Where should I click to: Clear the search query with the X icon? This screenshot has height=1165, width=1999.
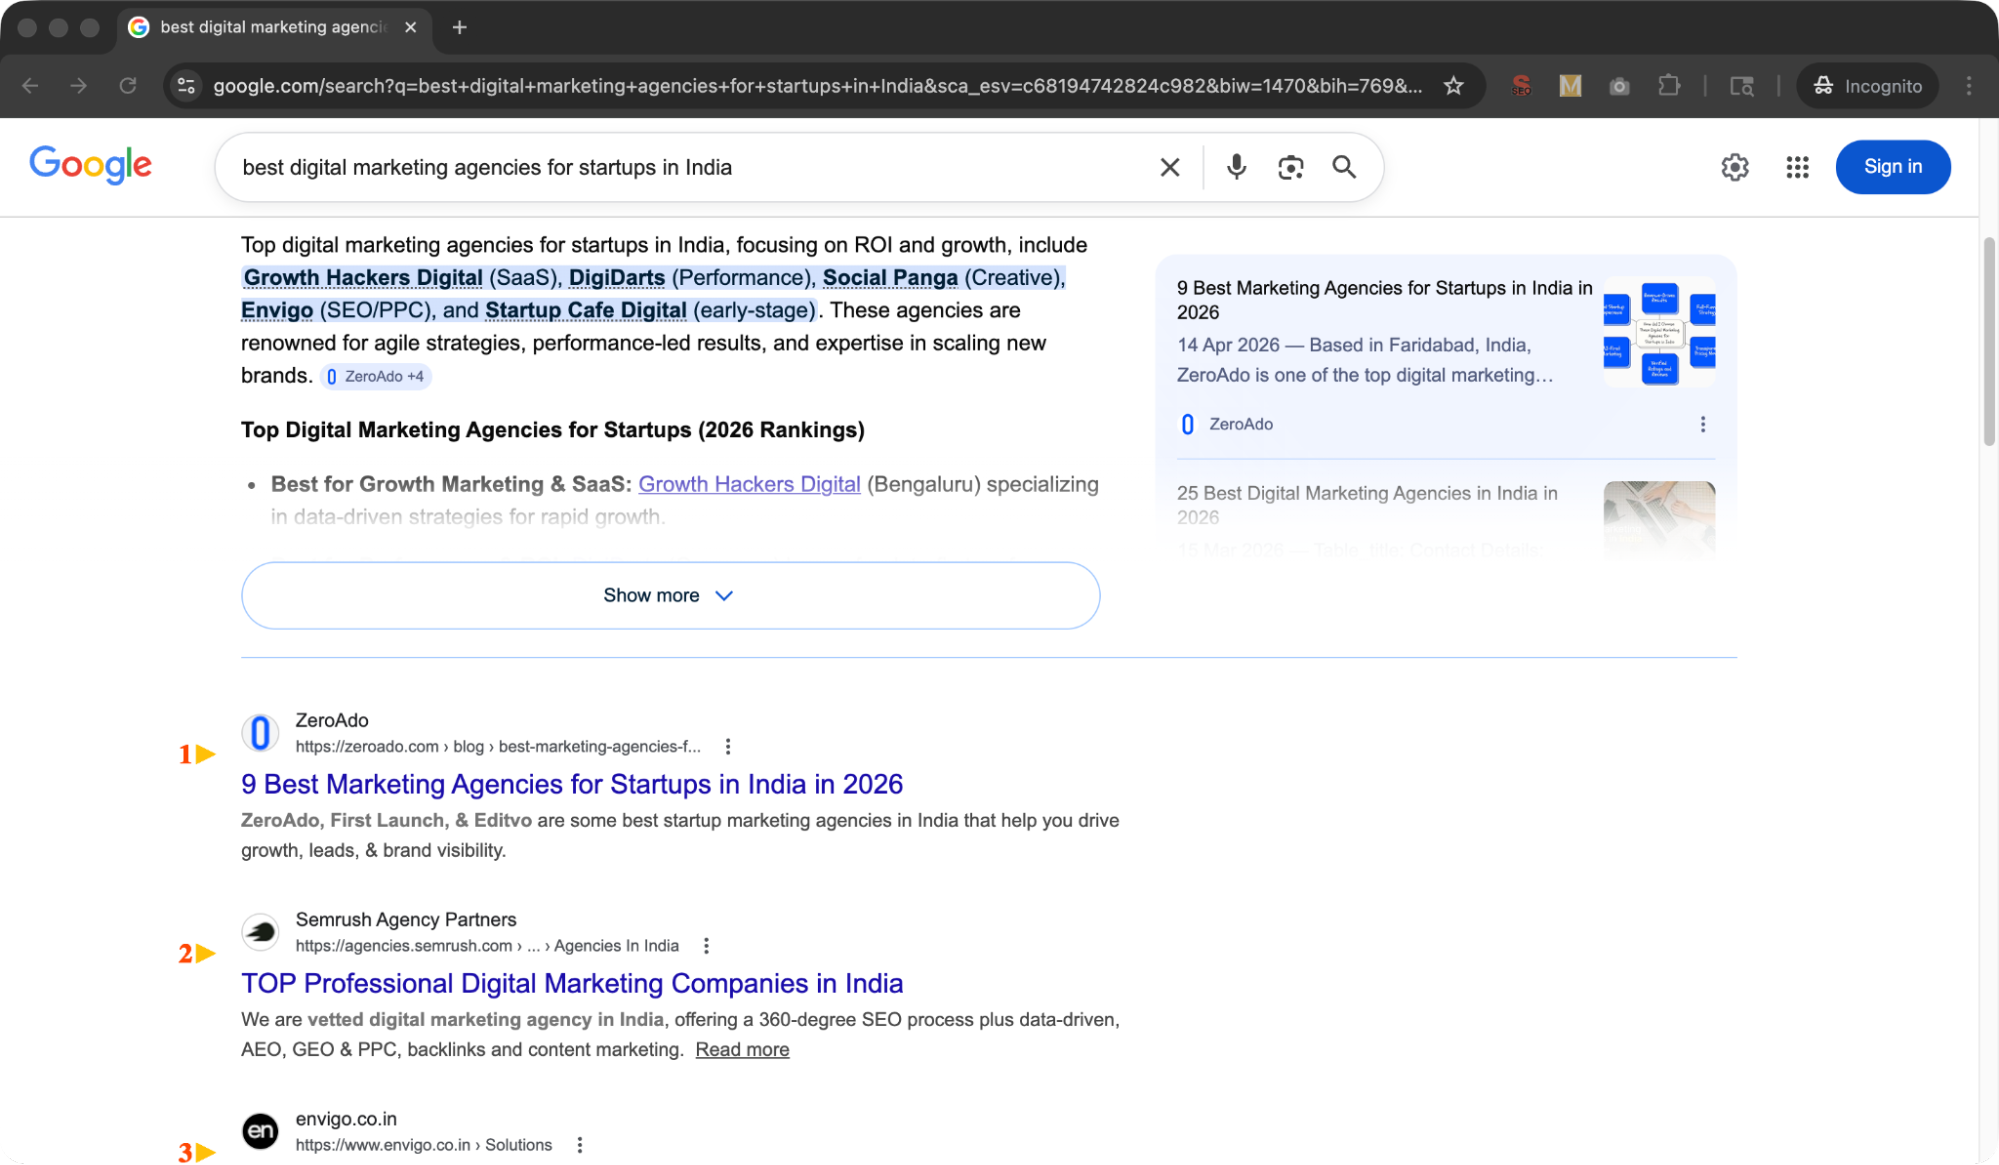(x=1169, y=167)
